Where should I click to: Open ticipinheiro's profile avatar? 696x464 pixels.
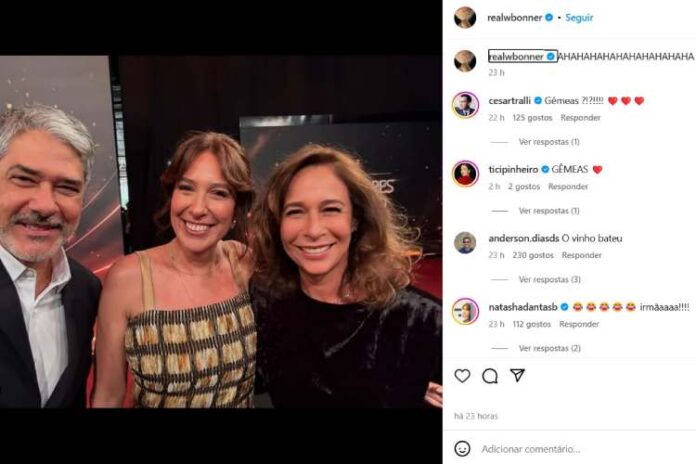tap(465, 173)
